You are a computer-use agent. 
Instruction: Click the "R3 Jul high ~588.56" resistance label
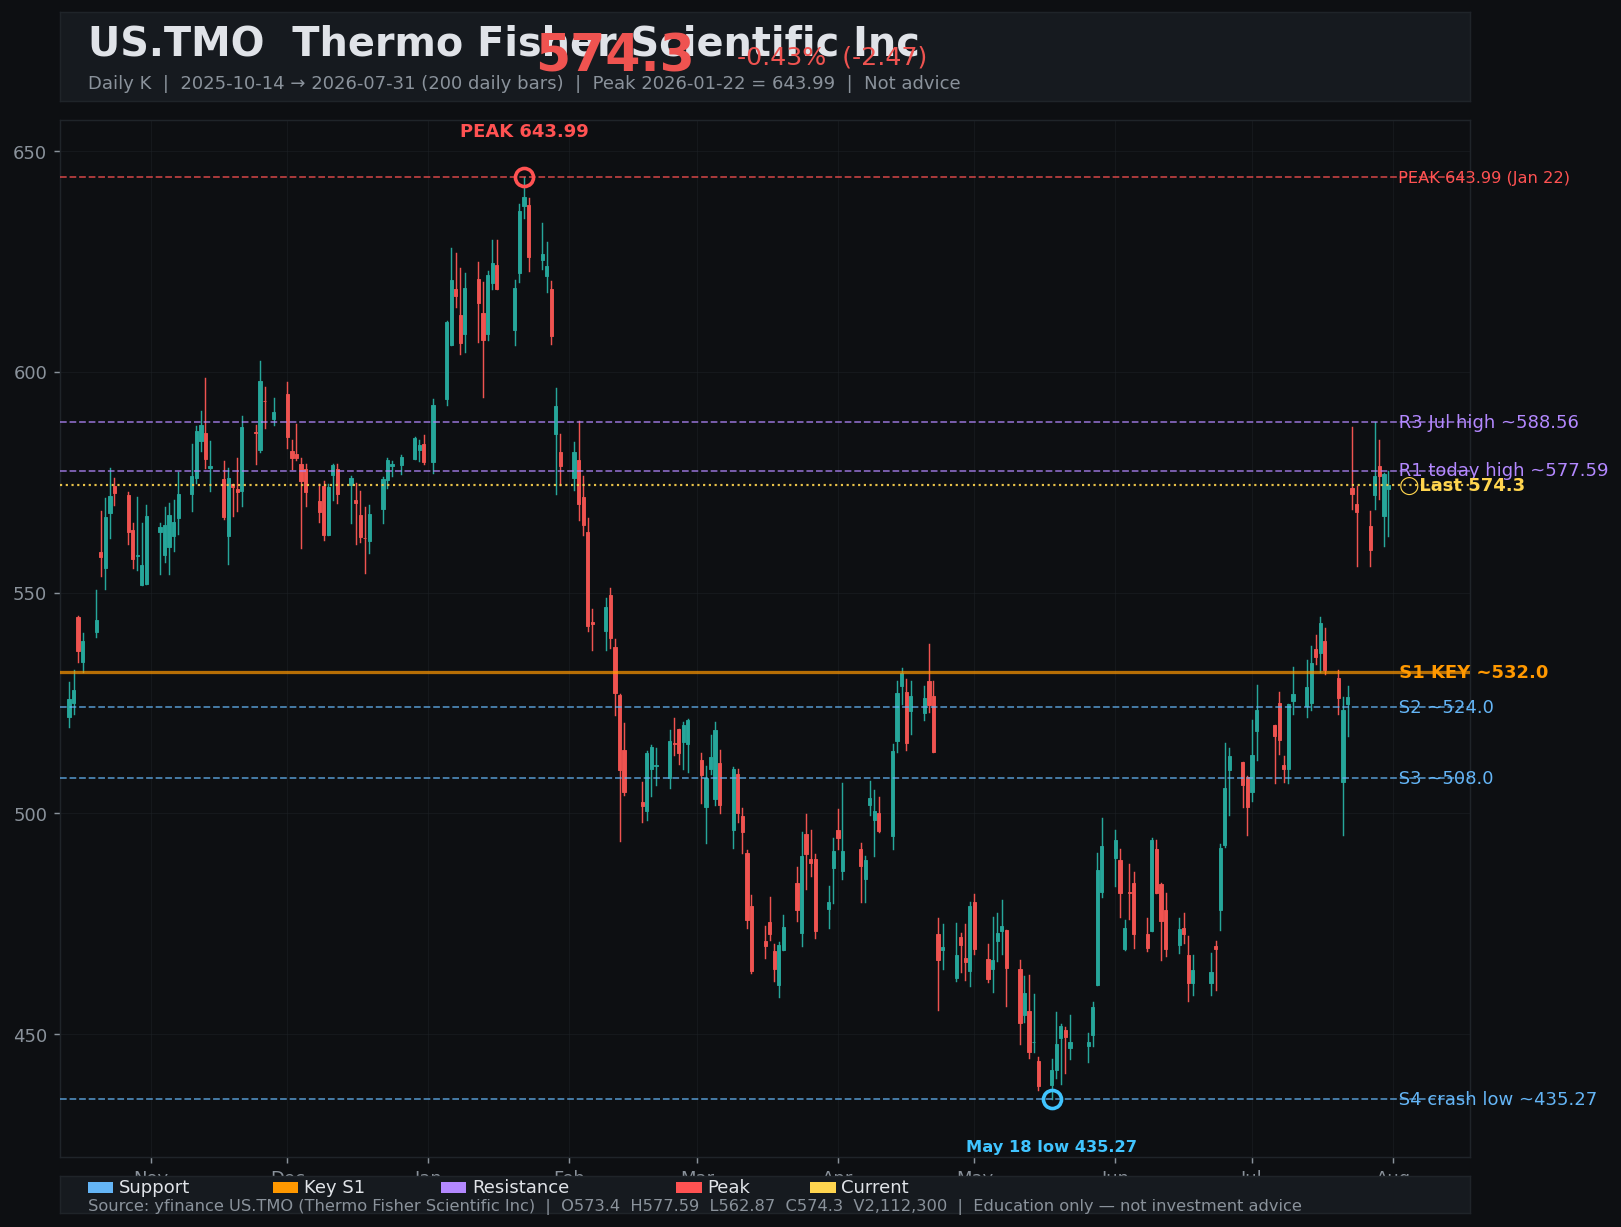click(x=1488, y=422)
